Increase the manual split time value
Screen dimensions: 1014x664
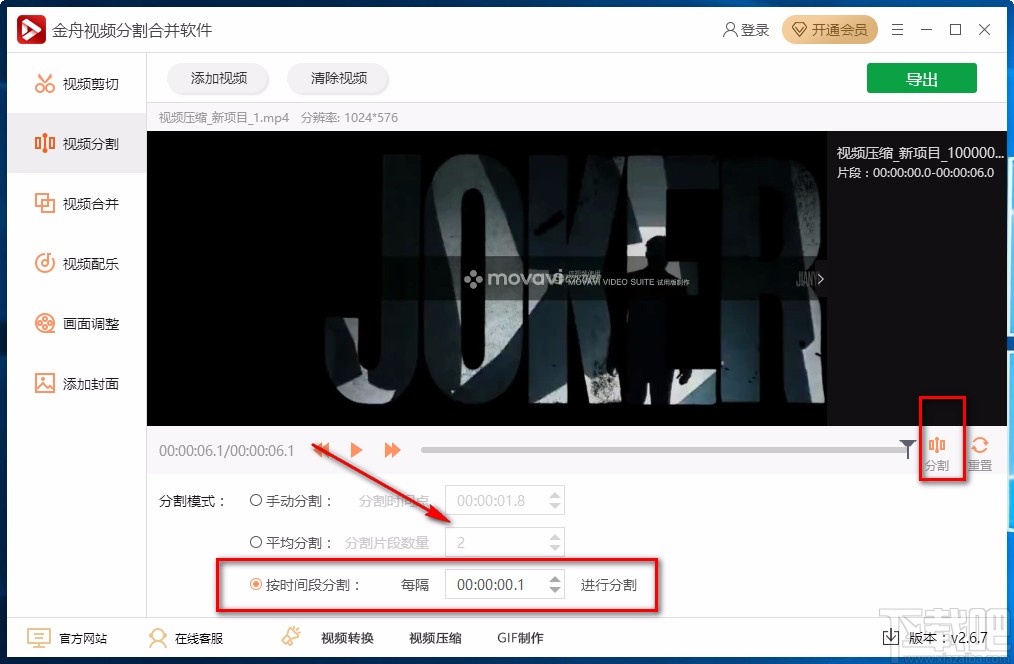[x=555, y=494]
